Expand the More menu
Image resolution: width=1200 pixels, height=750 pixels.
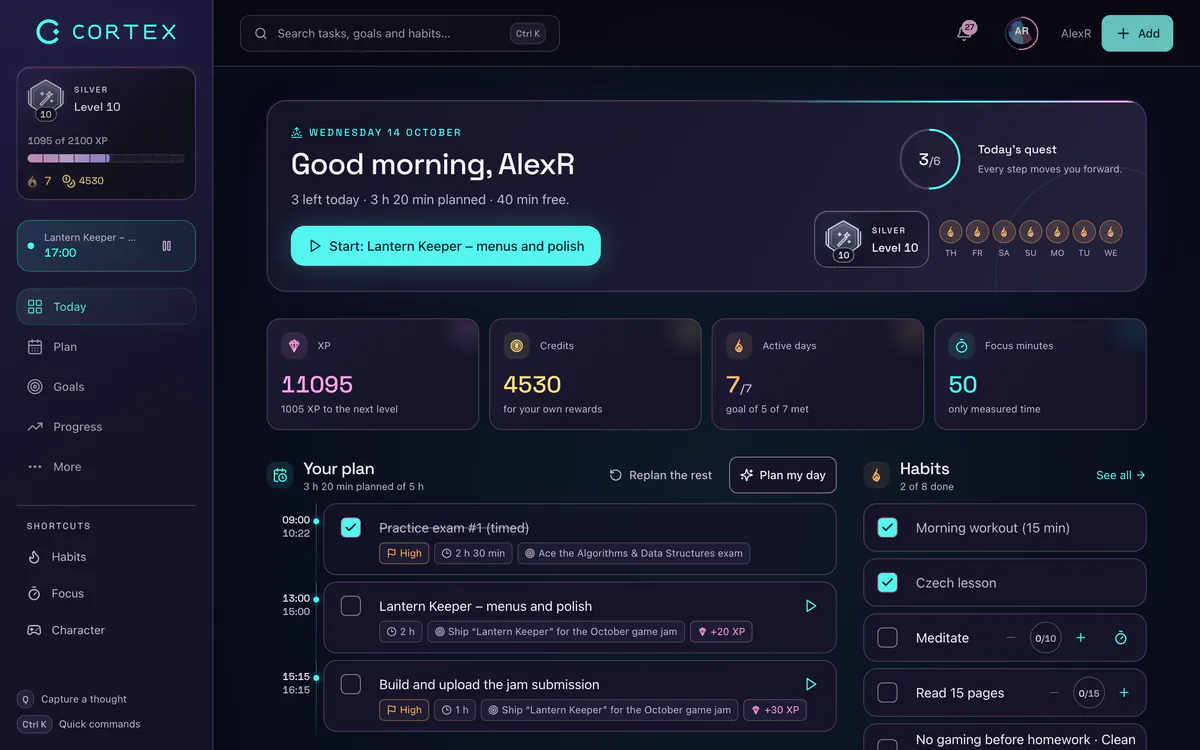click(106, 467)
